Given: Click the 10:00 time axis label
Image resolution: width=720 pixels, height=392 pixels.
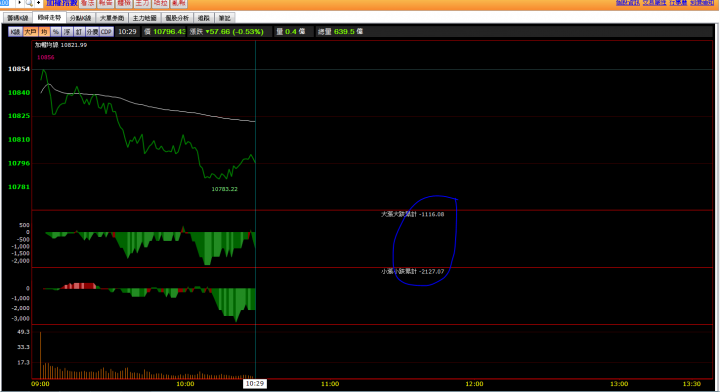Looking at the screenshot, I should 185,384.
